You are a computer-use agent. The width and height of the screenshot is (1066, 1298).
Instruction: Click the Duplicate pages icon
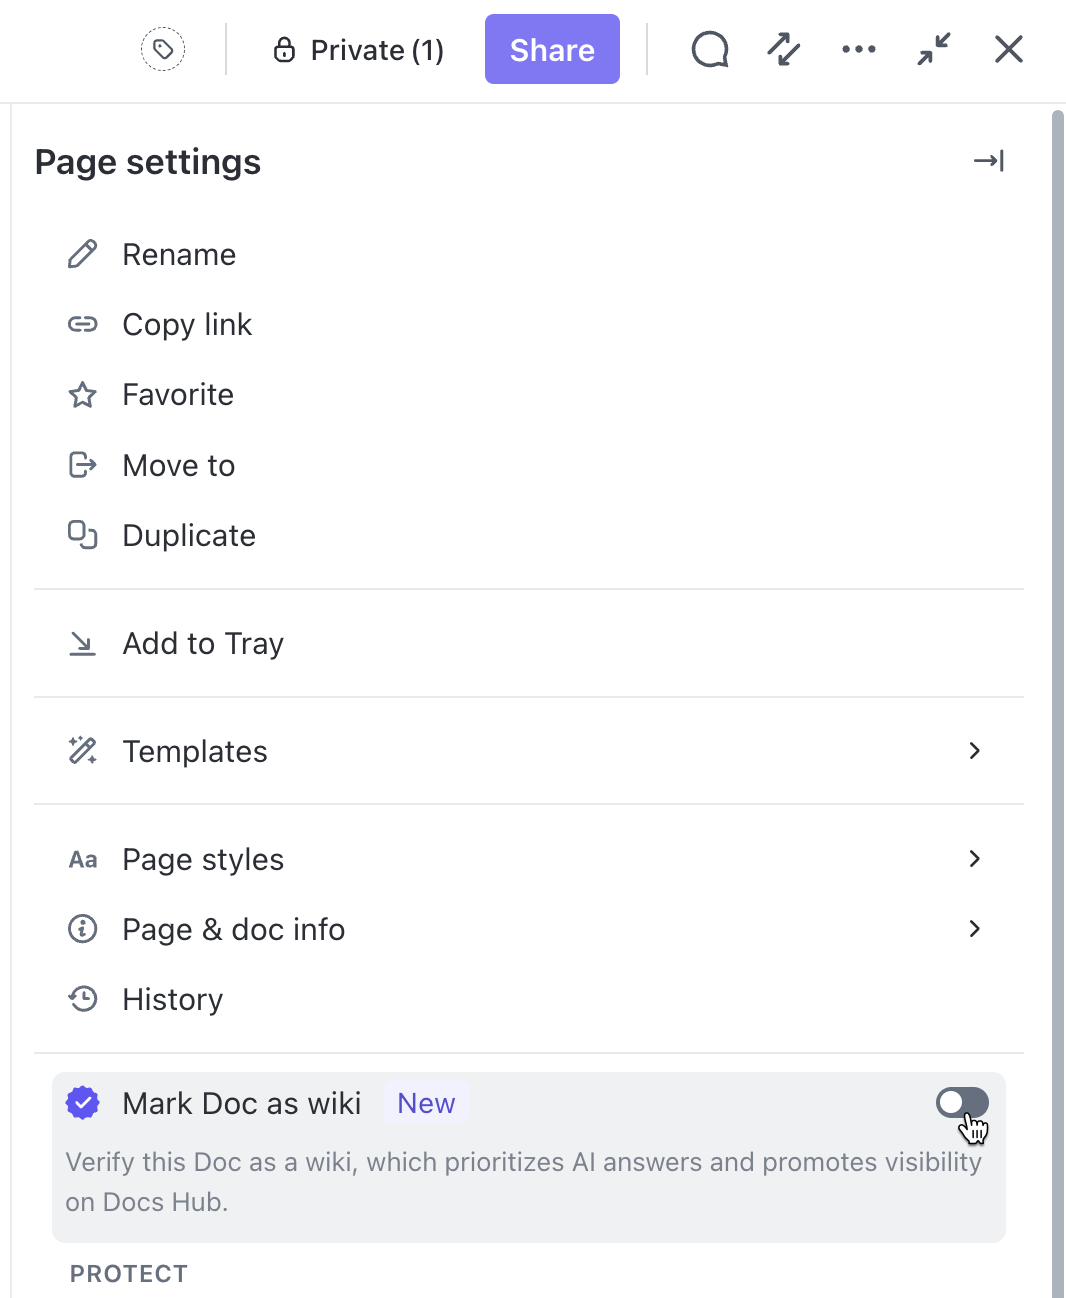(x=82, y=535)
